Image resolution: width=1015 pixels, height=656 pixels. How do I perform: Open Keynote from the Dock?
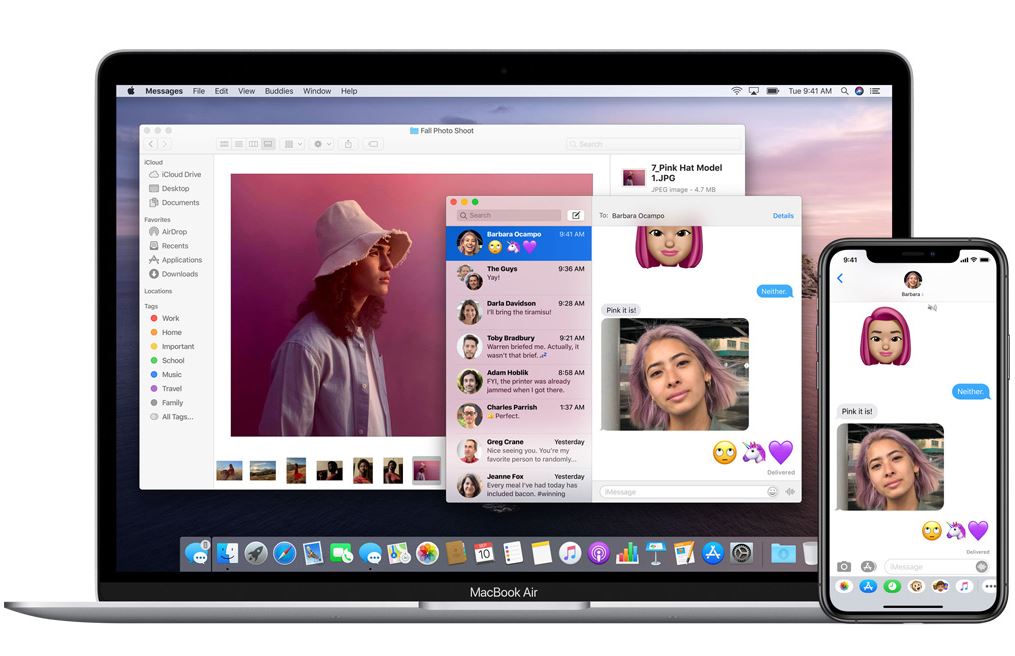[x=656, y=554]
